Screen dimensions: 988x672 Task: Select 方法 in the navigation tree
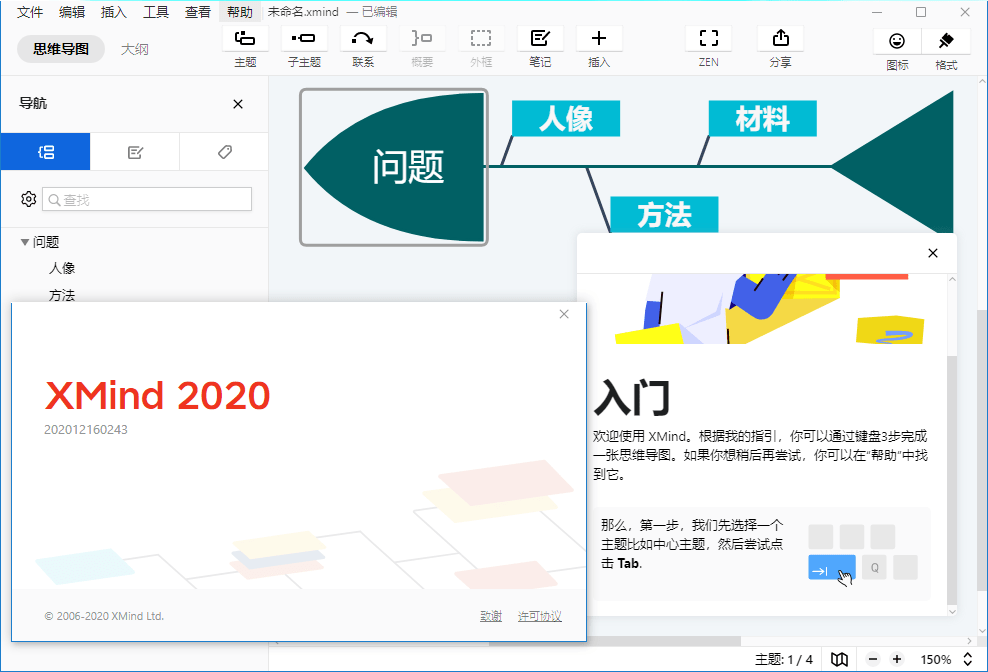coord(62,295)
